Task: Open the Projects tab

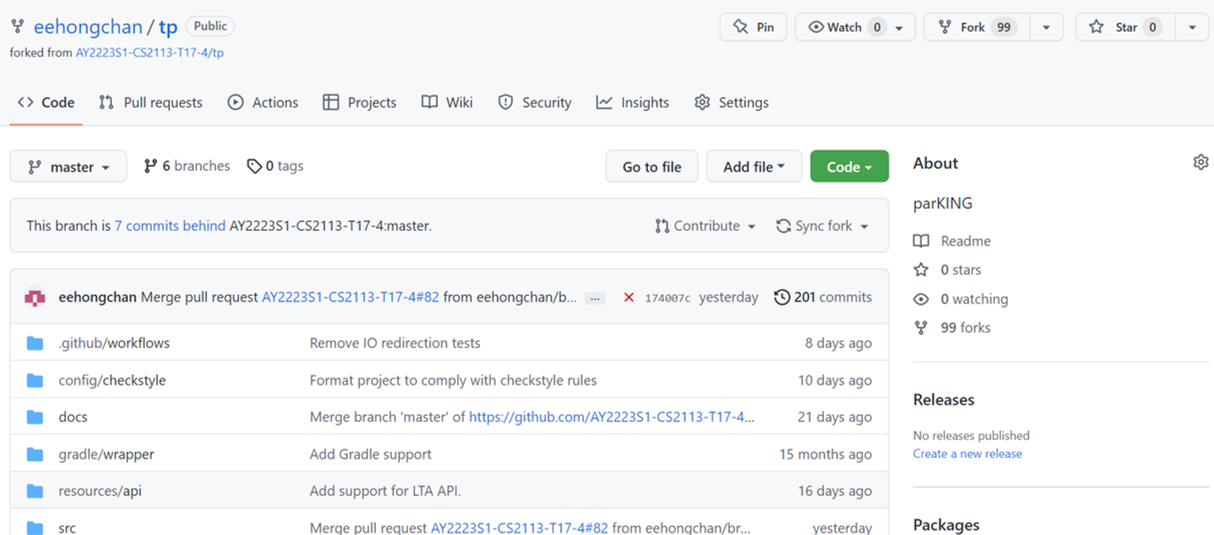Action: click(x=360, y=102)
